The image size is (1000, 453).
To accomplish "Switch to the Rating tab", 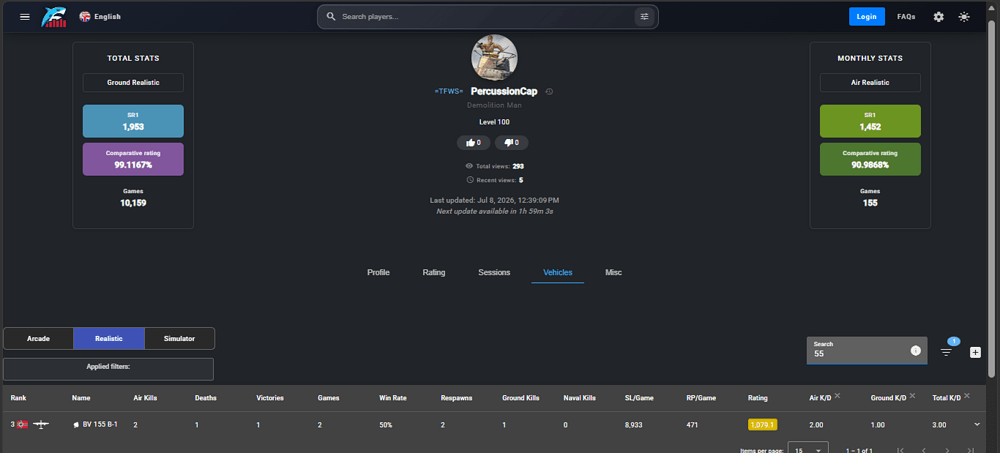I will (434, 272).
